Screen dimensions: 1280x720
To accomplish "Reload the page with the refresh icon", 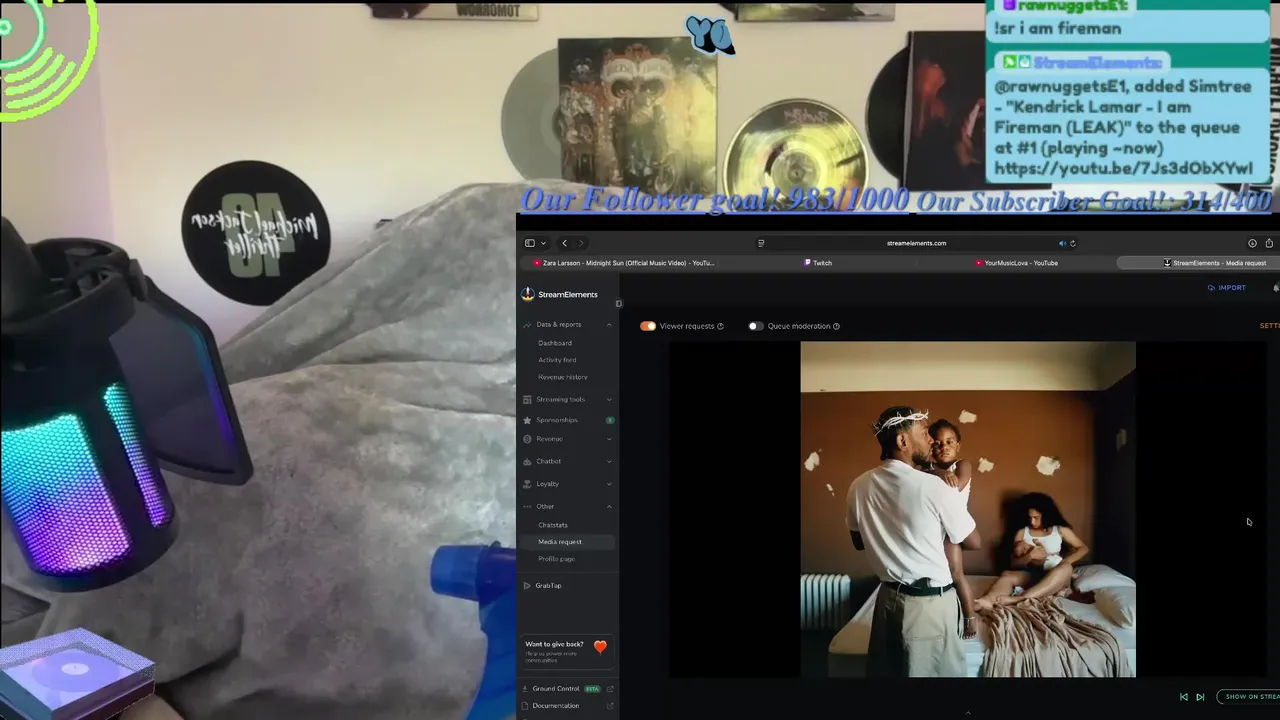I will pos(1073,243).
